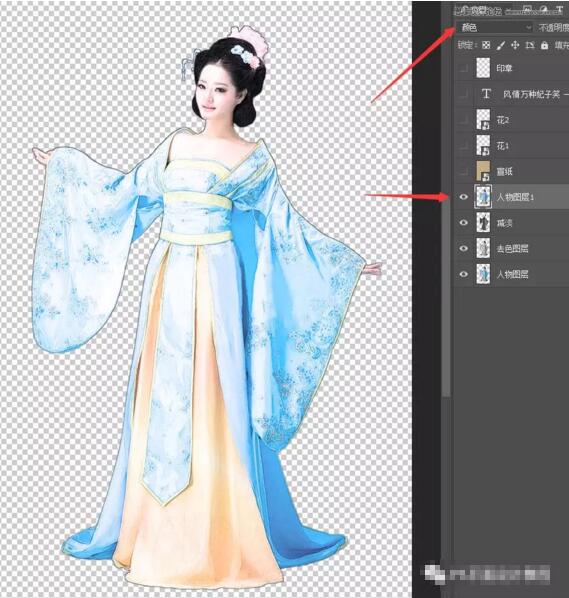Filter layers by type with the T icon
569x598 pixels.
pos(559,9)
